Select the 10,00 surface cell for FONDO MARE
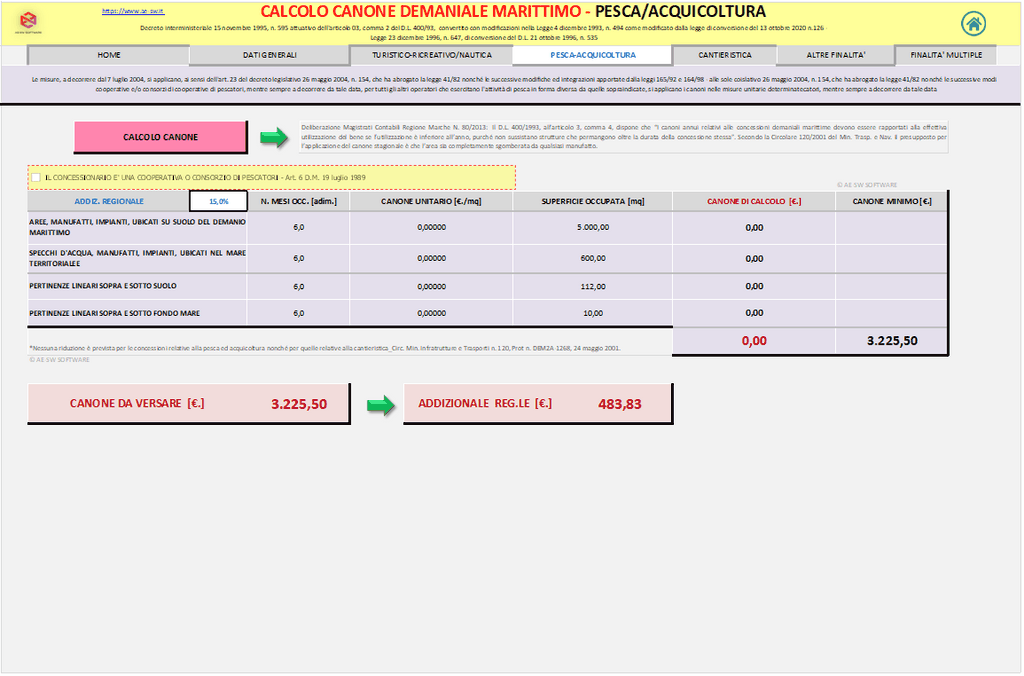1024x676 pixels. (x=593, y=313)
